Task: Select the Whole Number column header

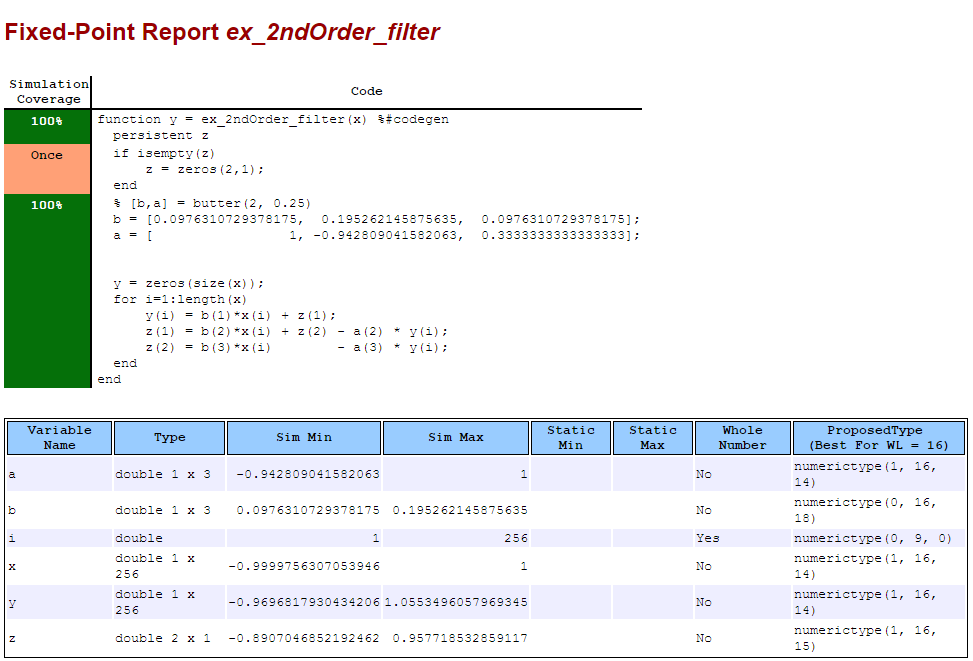Action: [x=743, y=438]
